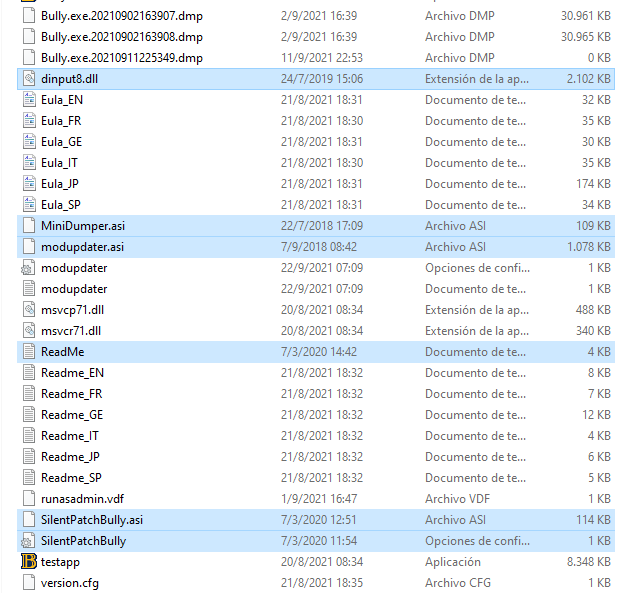This screenshot has height=593, width=634.
Task: Select modupdater with type Documento de texto
Action: click(x=74, y=289)
